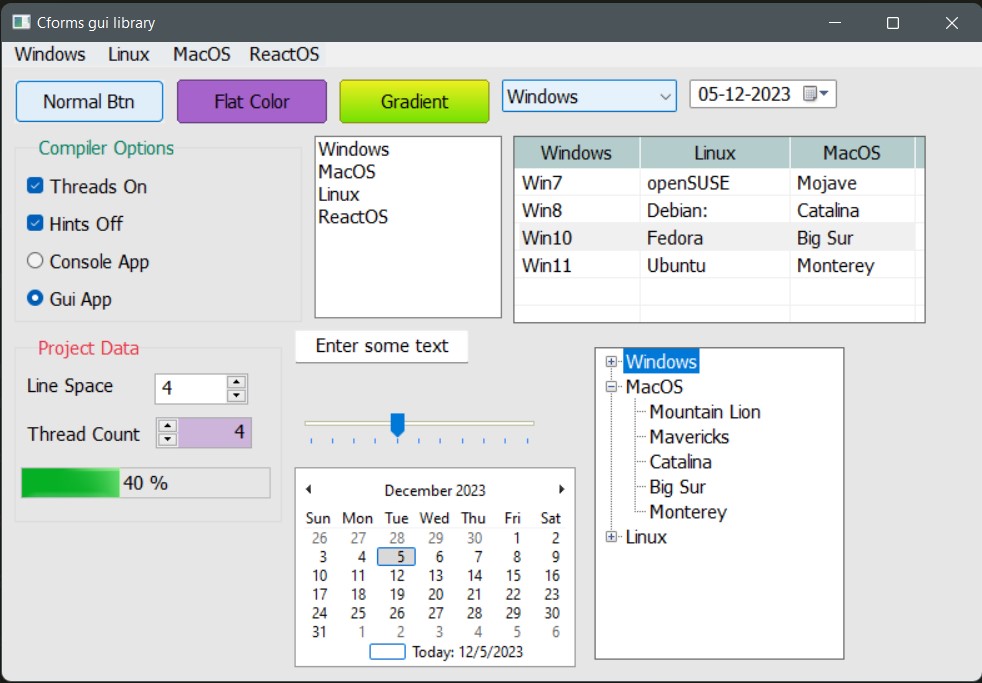
Task: Decrease Line Space with down arrow
Action: click(236, 396)
